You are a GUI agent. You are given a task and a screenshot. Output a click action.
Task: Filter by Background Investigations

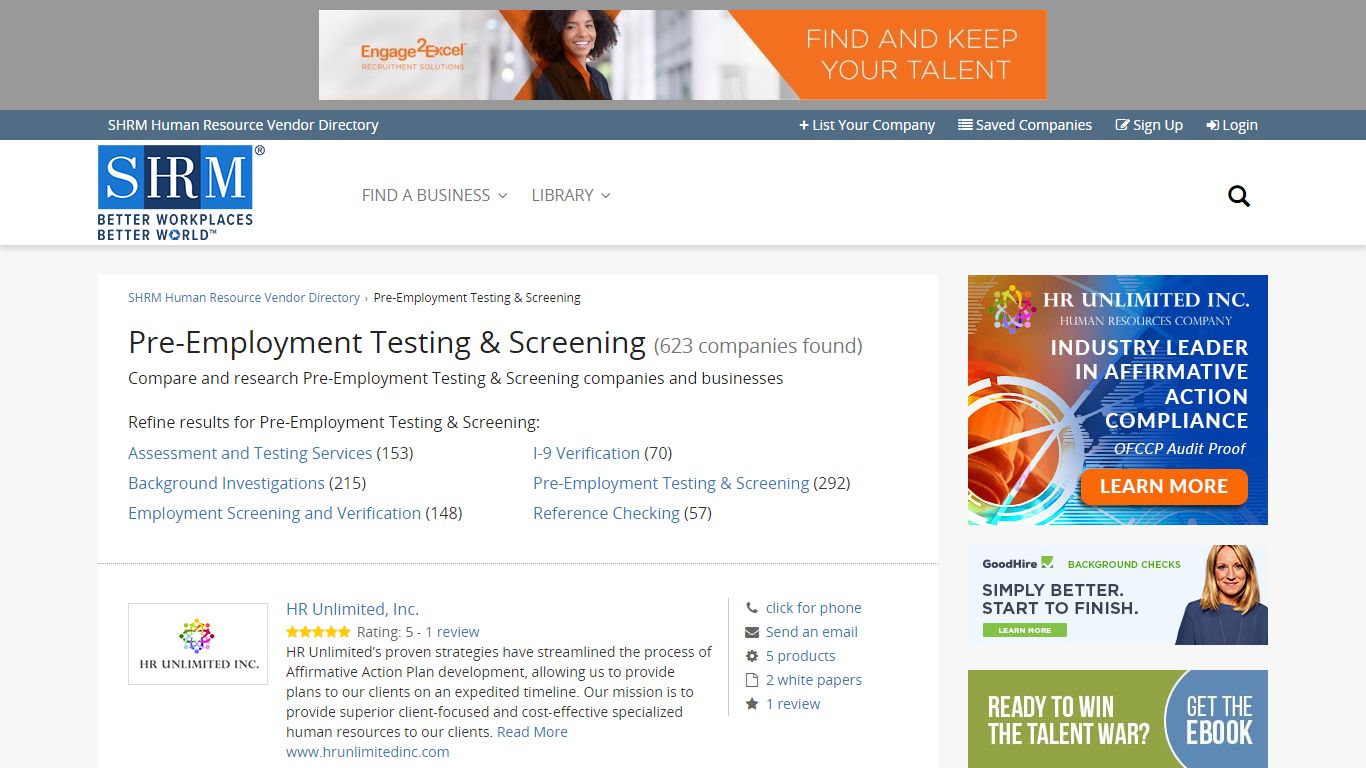[x=226, y=483]
